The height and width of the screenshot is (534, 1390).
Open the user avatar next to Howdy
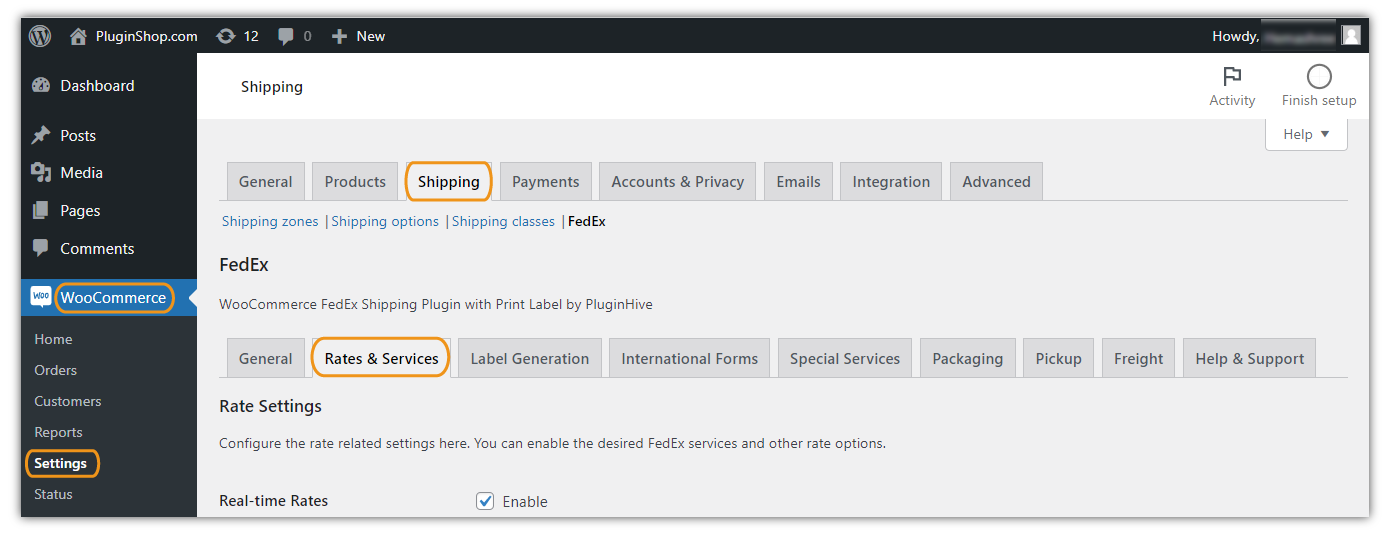(1351, 36)
